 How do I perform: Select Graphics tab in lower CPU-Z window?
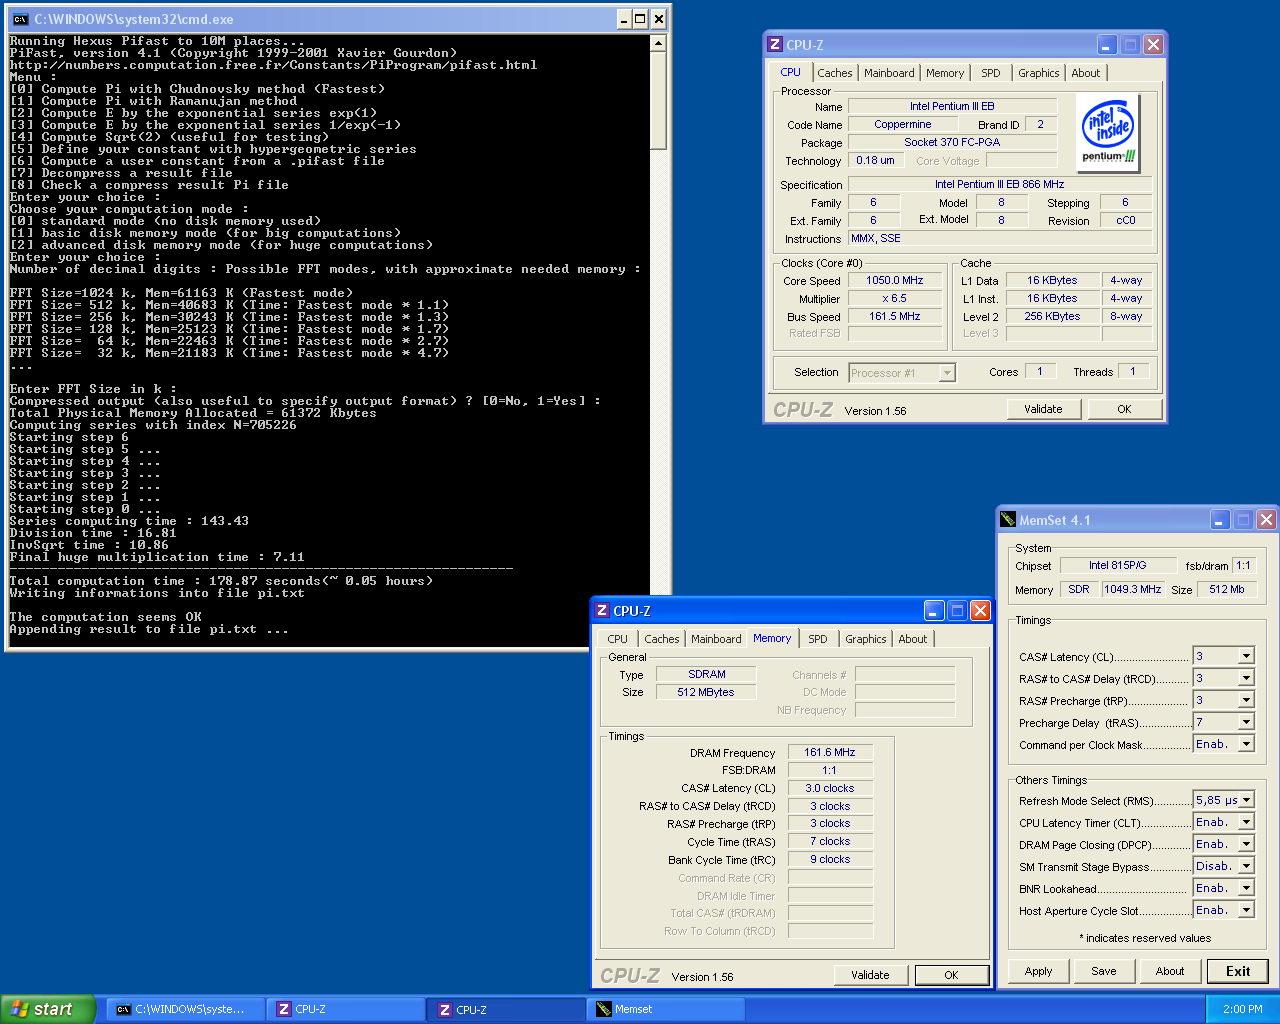pos(865,639)
